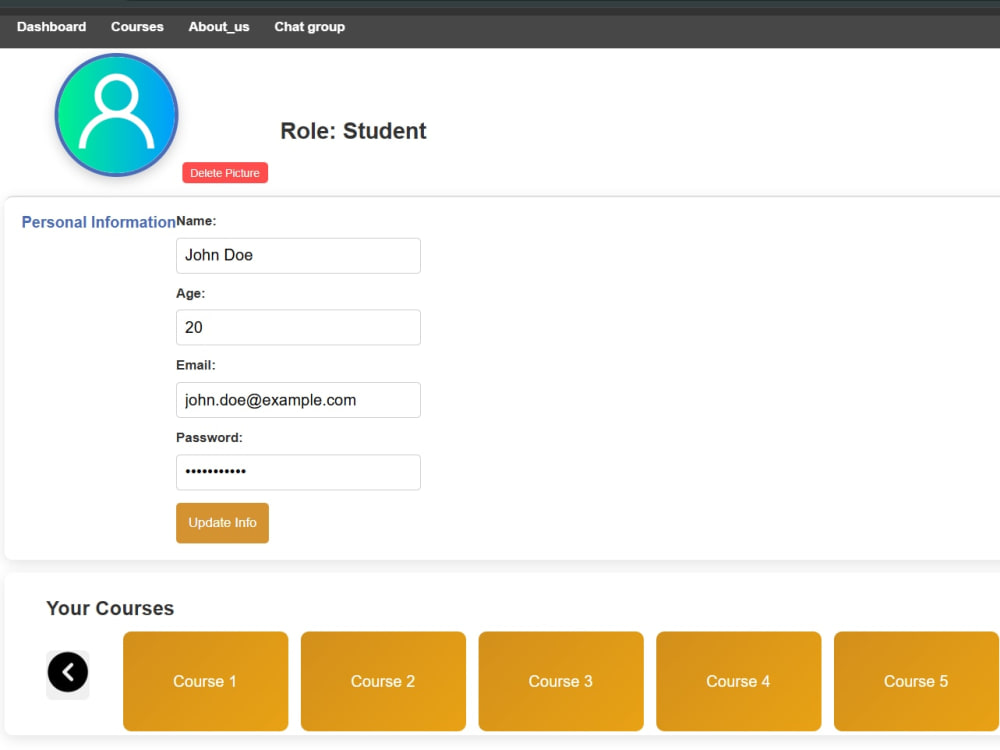The width and height of the screenshot is (1000, 750).
Task: Open the Course 4 card
Action: pos(739,681)
